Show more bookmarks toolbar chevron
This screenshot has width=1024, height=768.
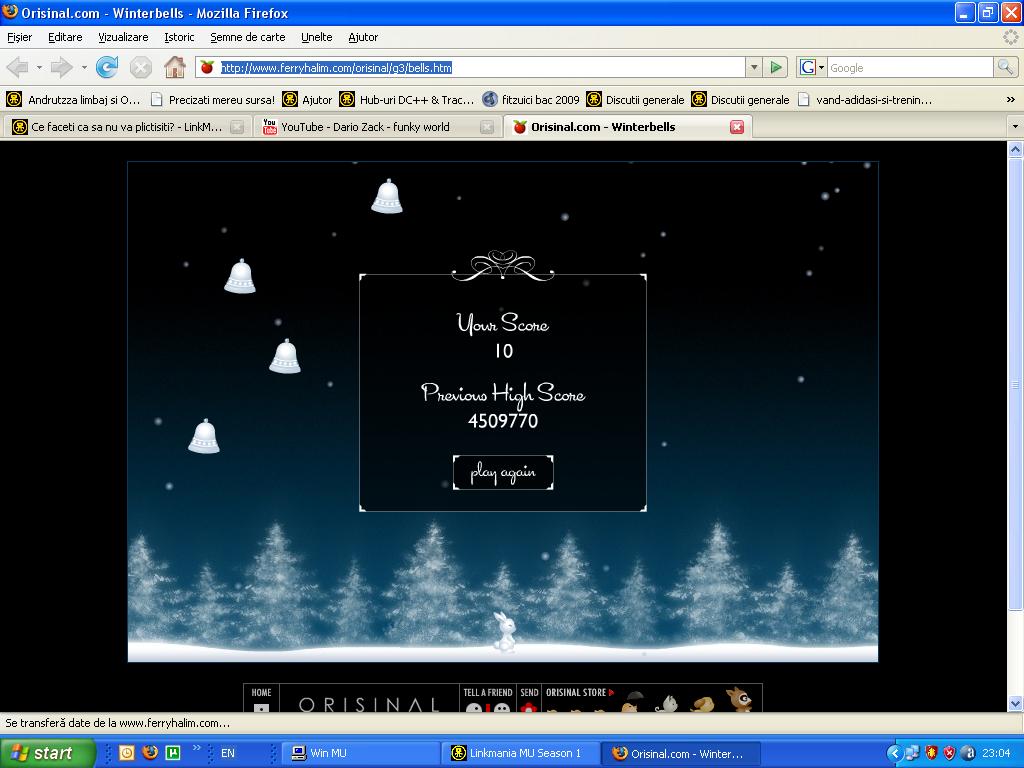point(1010,100)
